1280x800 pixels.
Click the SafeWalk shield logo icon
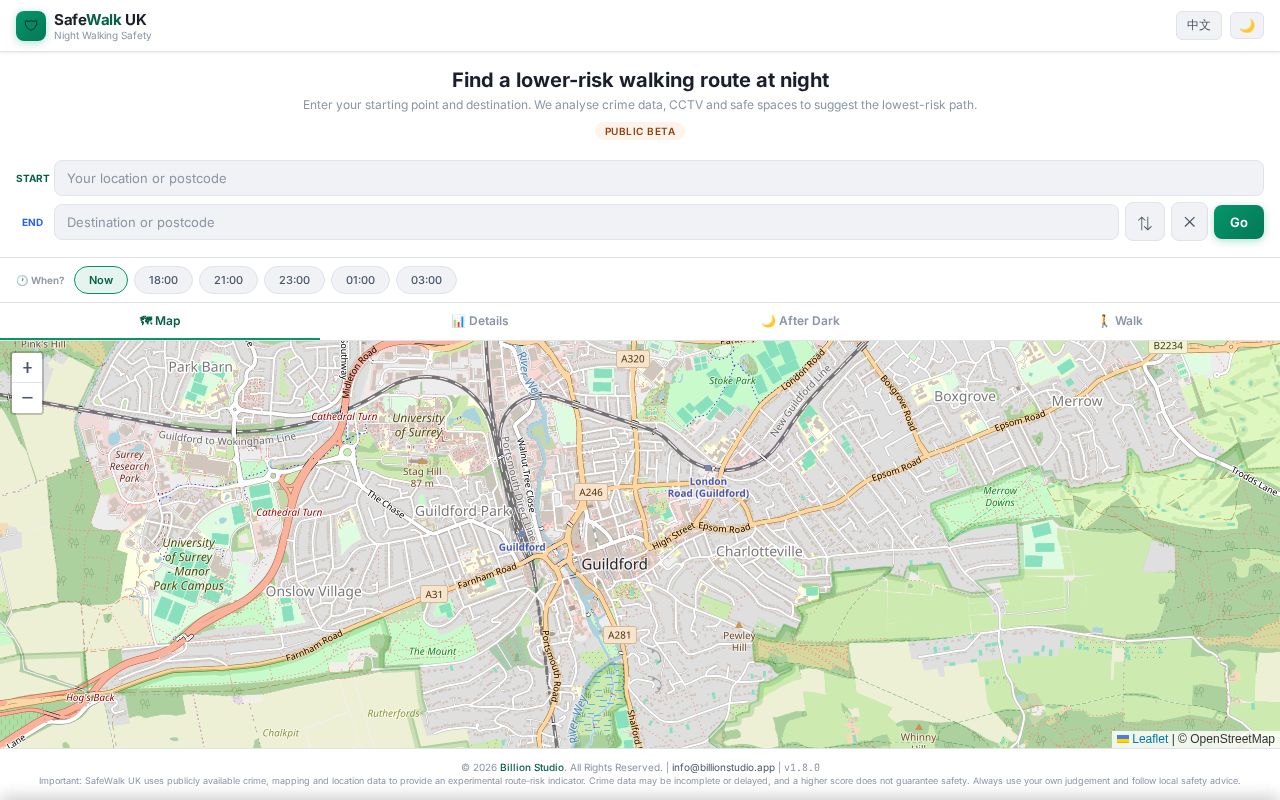click(x=31, y=26)
